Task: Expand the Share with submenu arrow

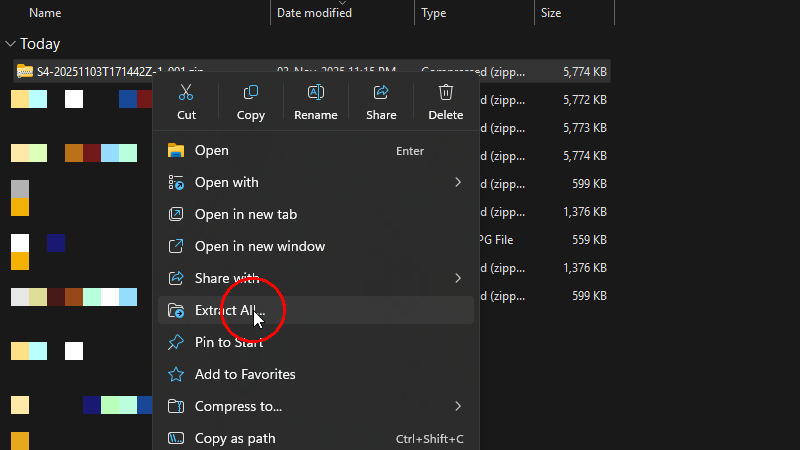Action: coord(458,278)
